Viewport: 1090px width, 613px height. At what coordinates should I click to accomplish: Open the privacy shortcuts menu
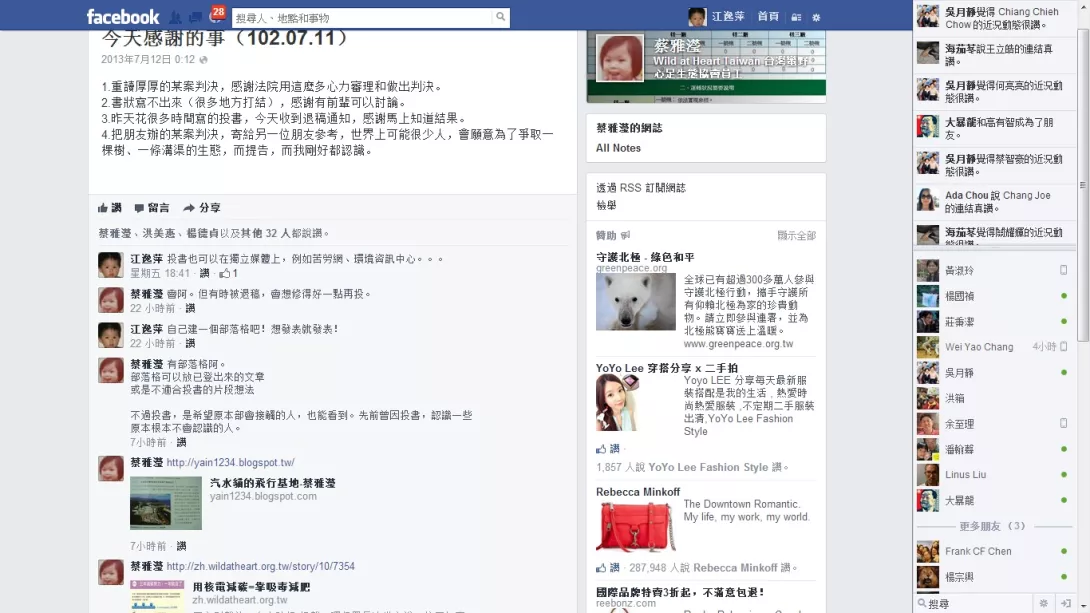coord(797,17)
